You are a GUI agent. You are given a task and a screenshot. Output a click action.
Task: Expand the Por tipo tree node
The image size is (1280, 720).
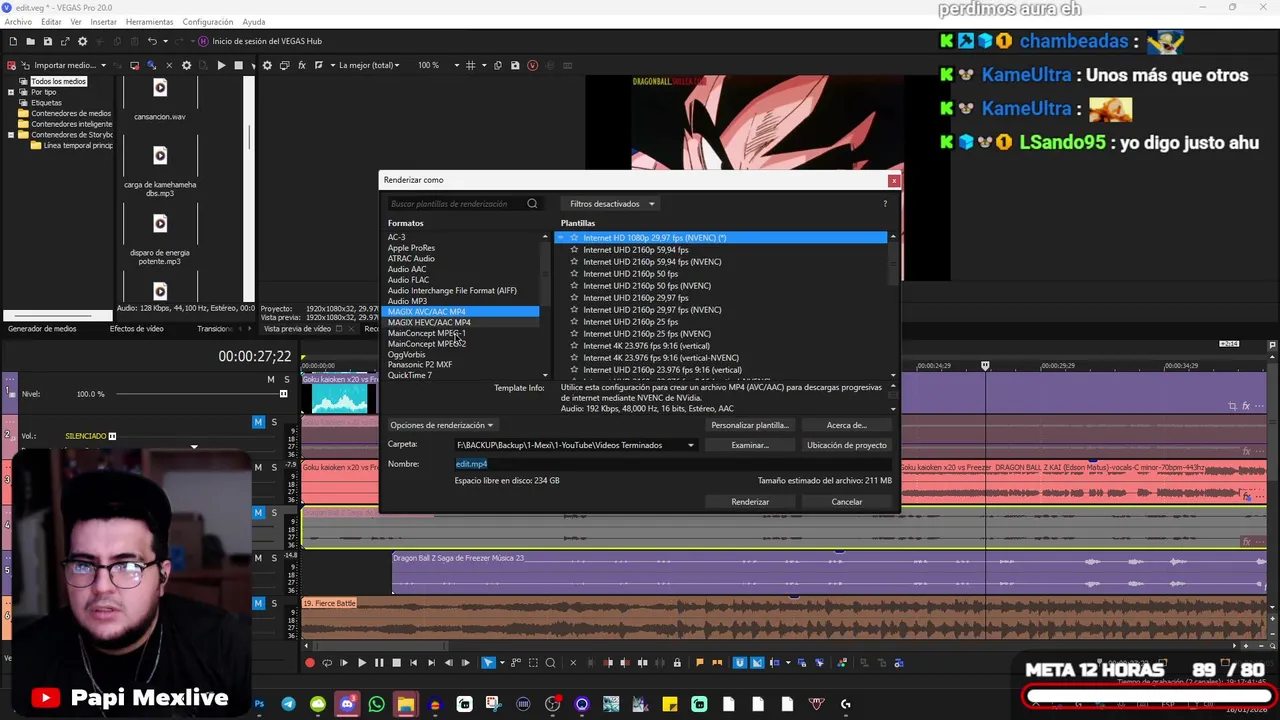(x=11, y=92)
